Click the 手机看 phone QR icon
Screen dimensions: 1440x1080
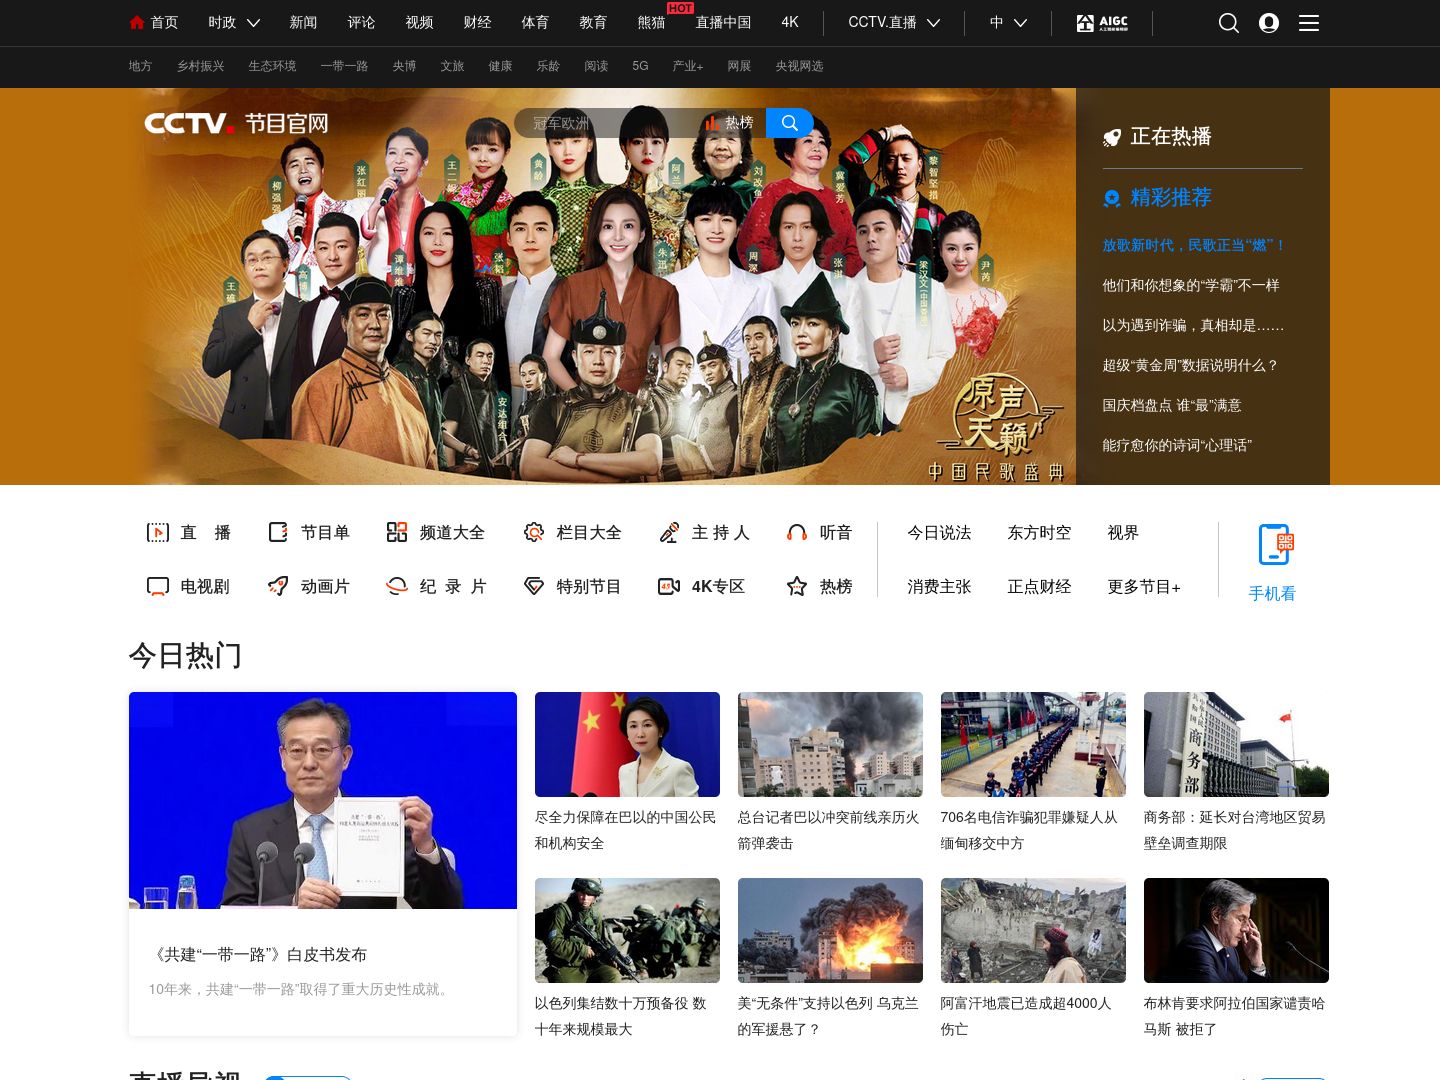click(1275, 545)
